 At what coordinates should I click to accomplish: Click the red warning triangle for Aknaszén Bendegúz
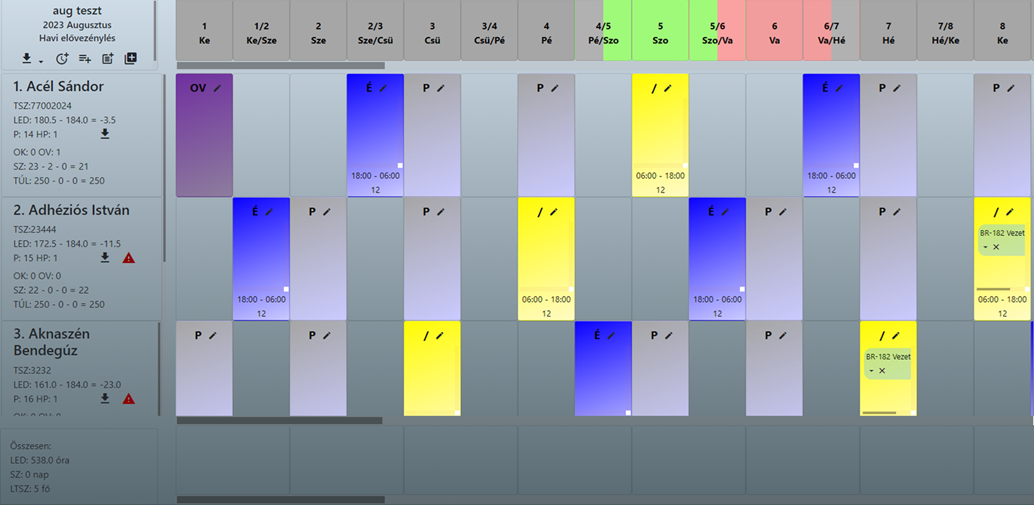click(x=128, y=399)
